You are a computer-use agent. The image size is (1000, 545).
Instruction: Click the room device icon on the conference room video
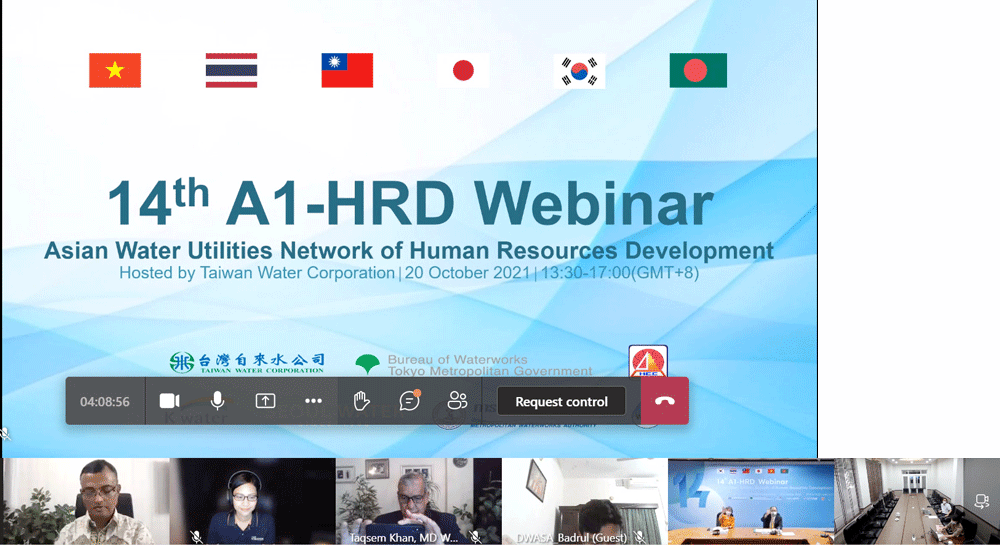(982, 502)
